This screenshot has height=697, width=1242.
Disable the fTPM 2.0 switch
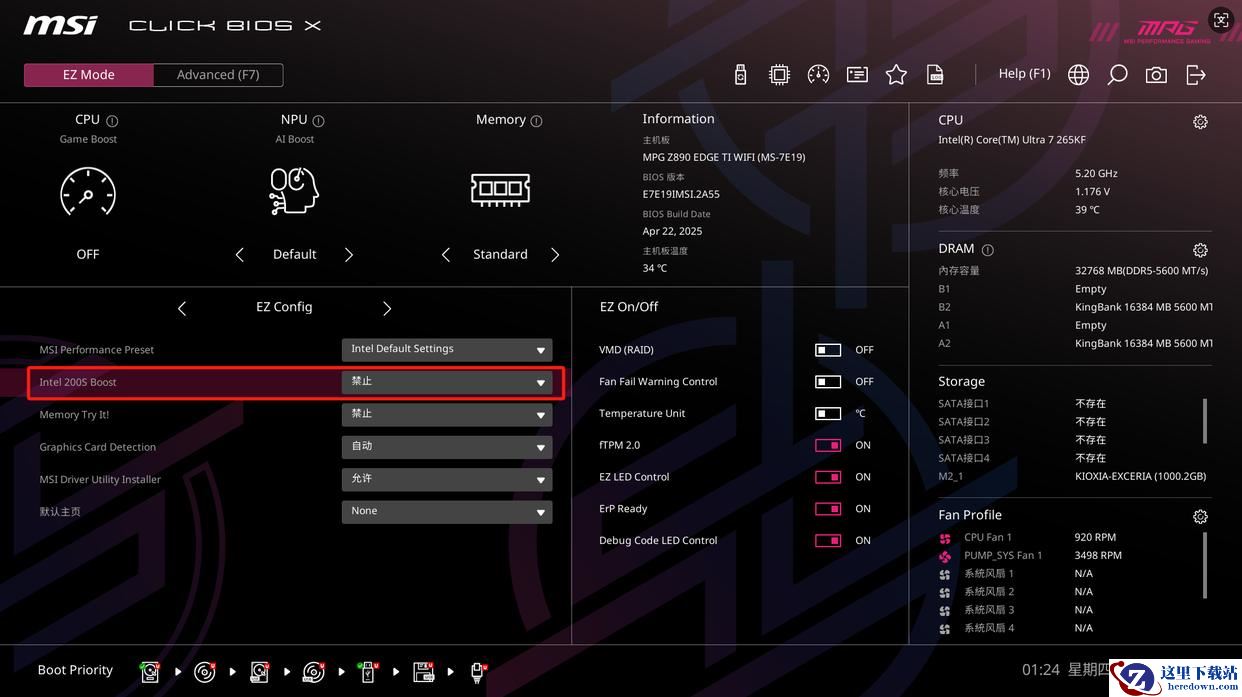click(828, 446)
